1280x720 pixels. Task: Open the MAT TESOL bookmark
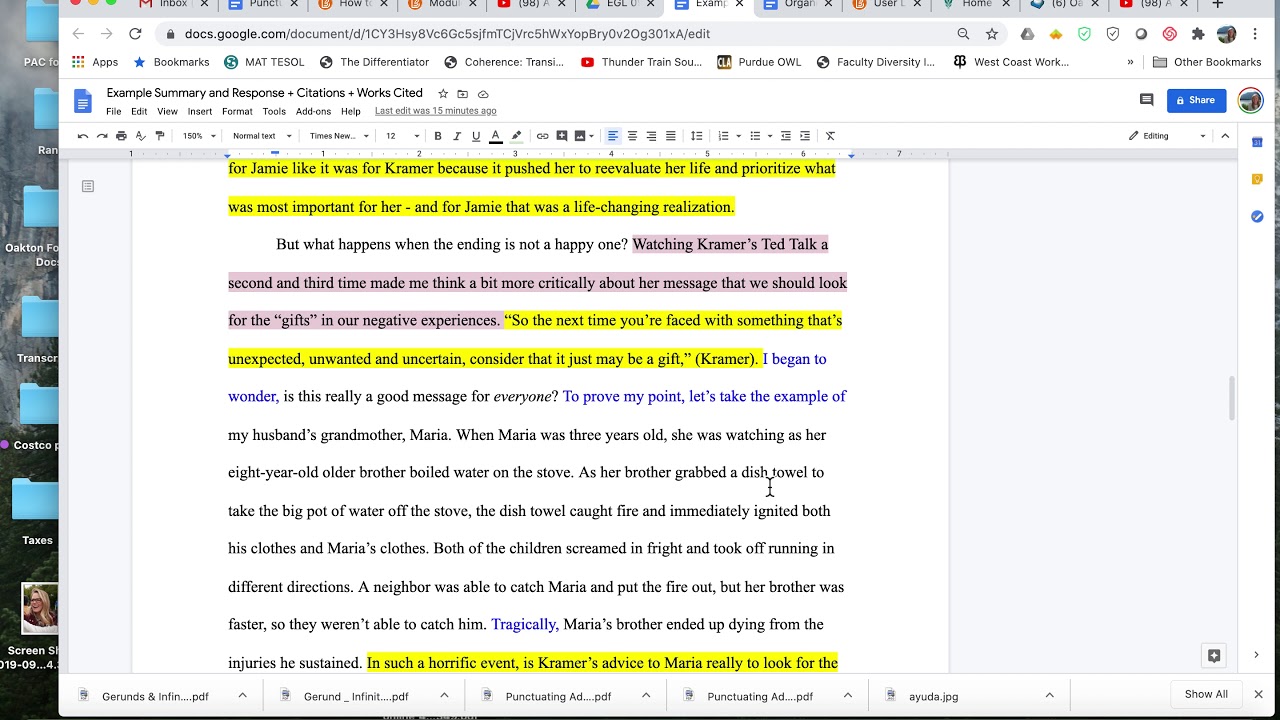coord(264,62)
